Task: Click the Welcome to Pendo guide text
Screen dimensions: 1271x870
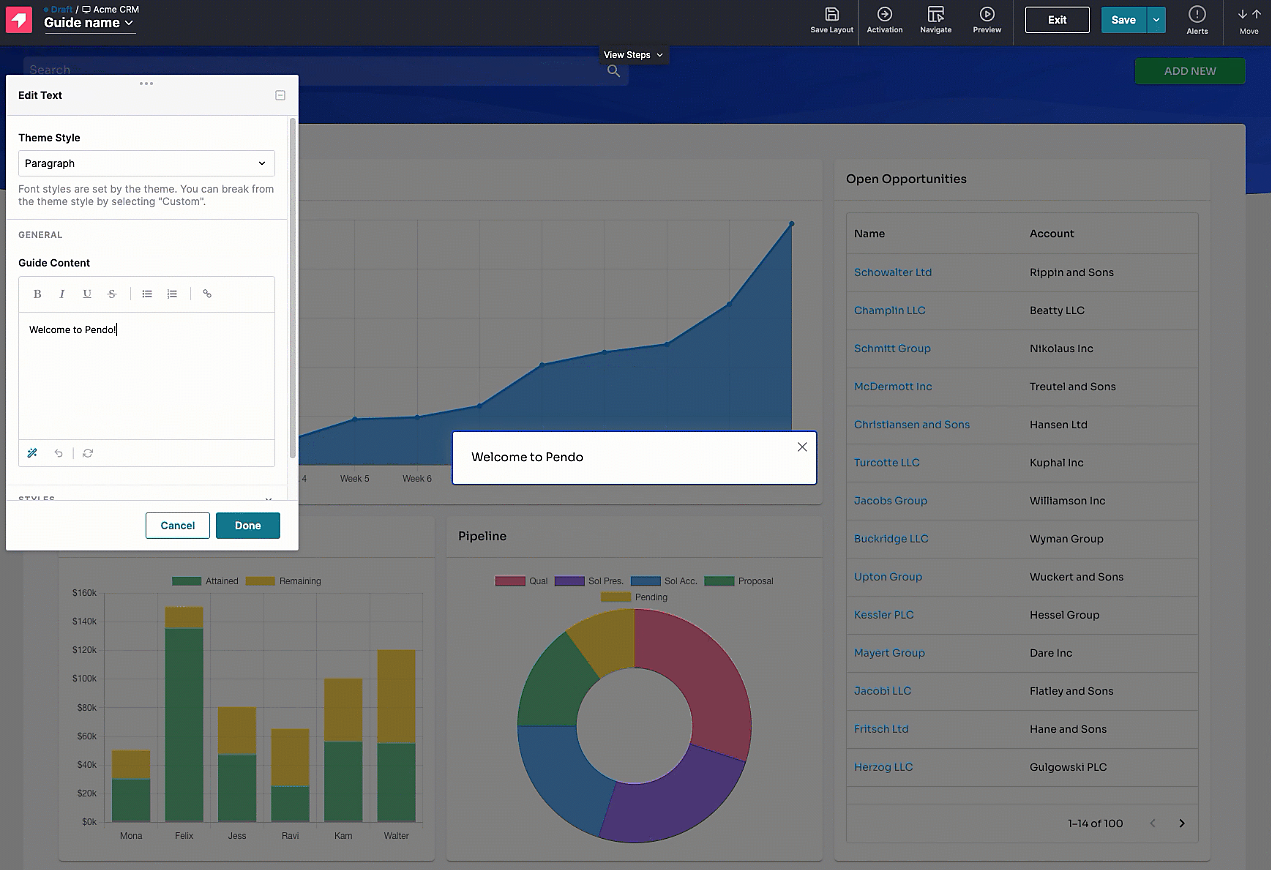Action: pos(527,457)
